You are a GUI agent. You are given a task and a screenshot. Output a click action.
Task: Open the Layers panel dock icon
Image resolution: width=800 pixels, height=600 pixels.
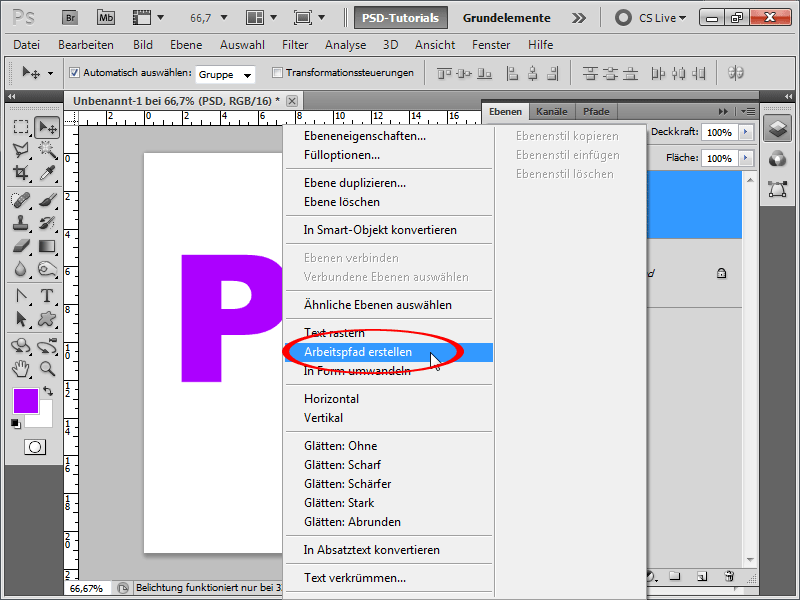778,128
